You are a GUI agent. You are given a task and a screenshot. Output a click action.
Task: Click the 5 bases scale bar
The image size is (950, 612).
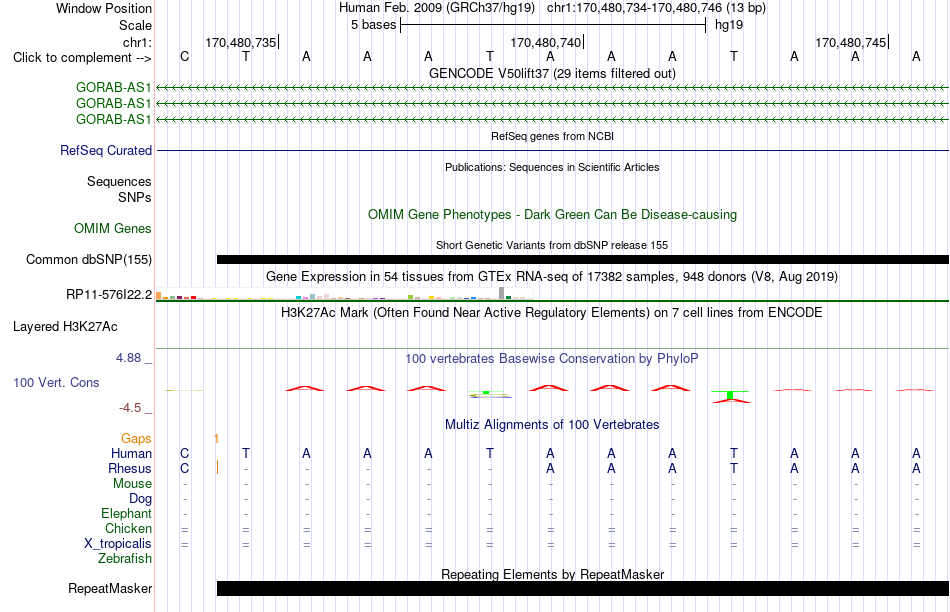coord(553,25)
